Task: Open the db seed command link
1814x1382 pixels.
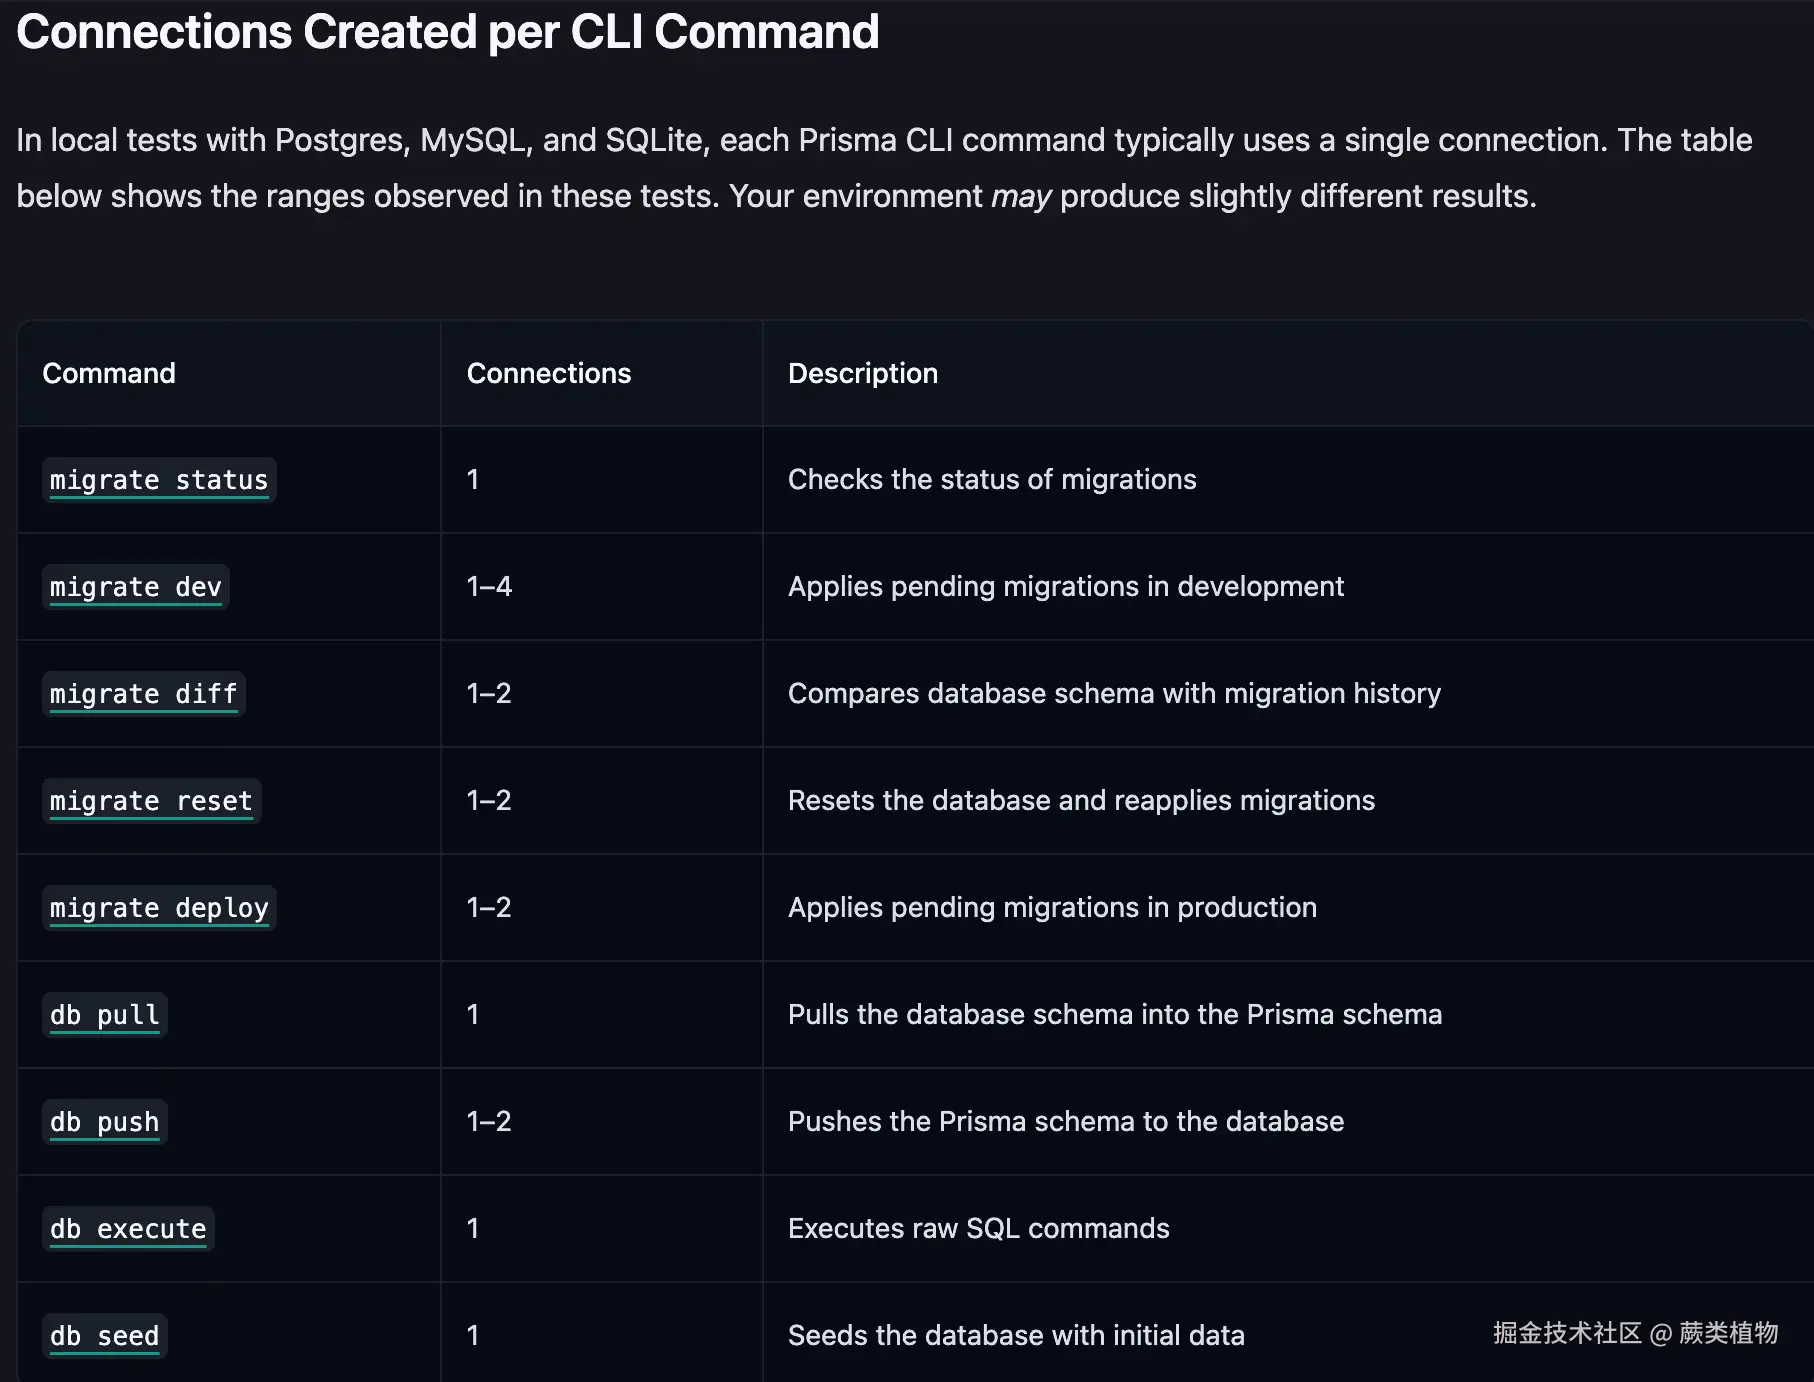Action: [x=105, y=1336]
